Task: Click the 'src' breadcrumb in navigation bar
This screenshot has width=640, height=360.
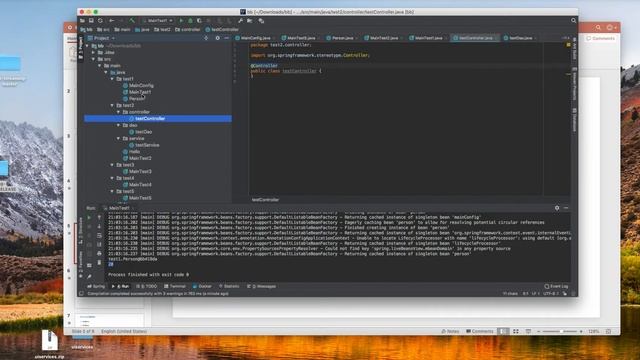Action: [x=103, y=29]
